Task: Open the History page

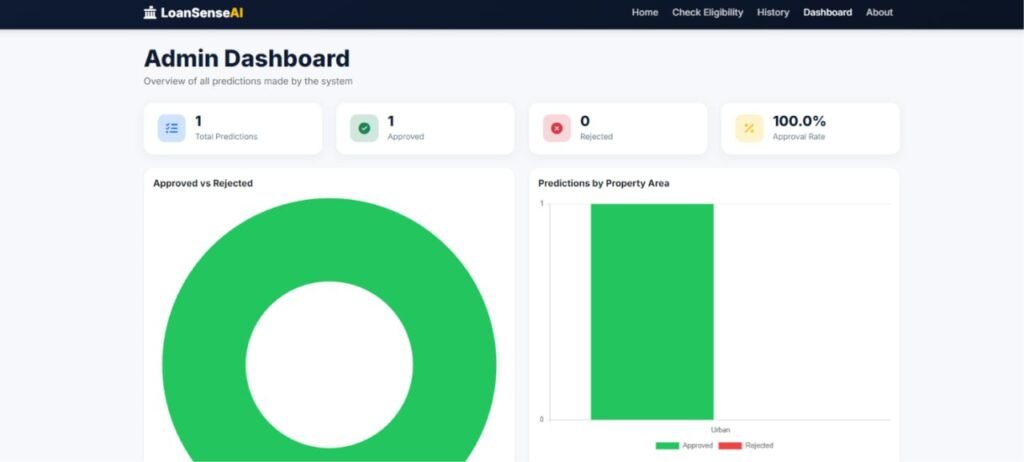Action: click(x=773, y=12)
